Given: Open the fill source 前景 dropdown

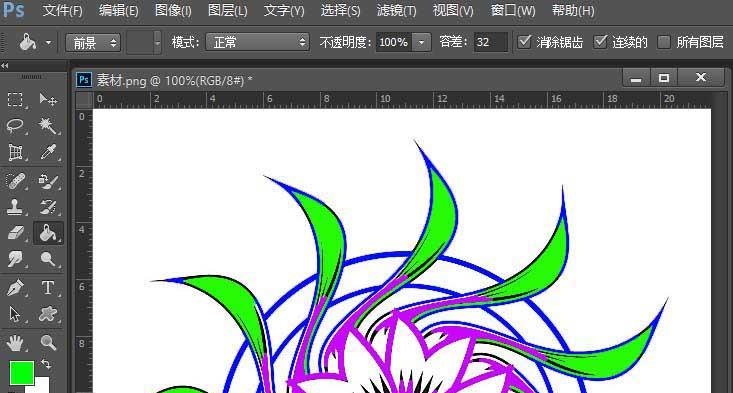Looking at the screenshot, I should [93, 43].
